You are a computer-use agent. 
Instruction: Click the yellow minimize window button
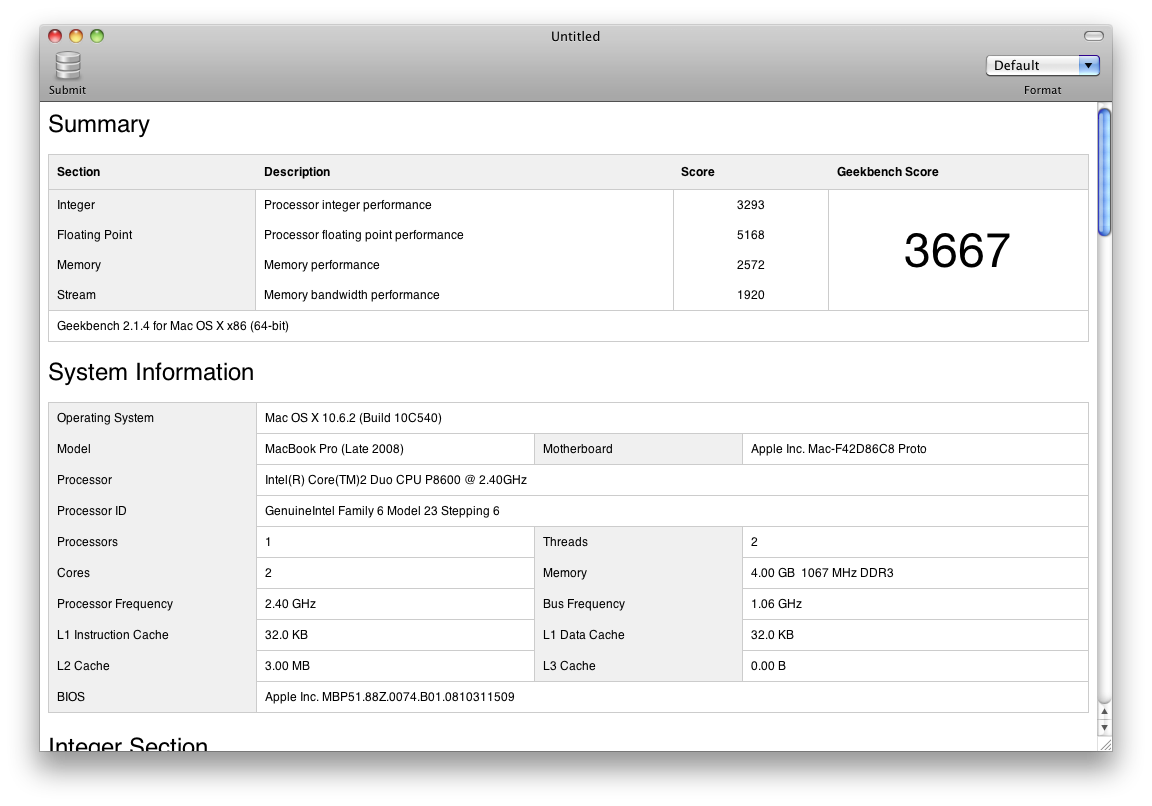pyautogui.click(x=76, y=36)
